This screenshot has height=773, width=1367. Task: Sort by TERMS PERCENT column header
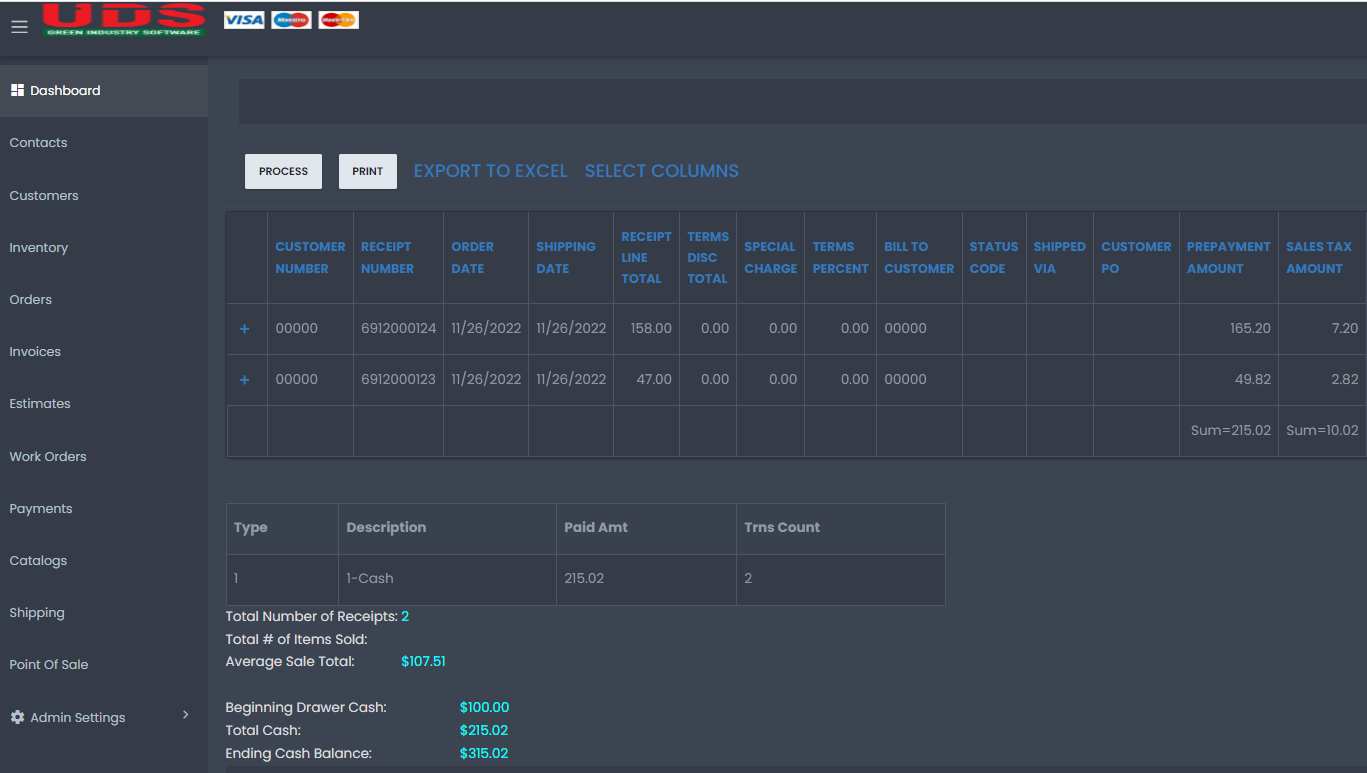point(840,257)
